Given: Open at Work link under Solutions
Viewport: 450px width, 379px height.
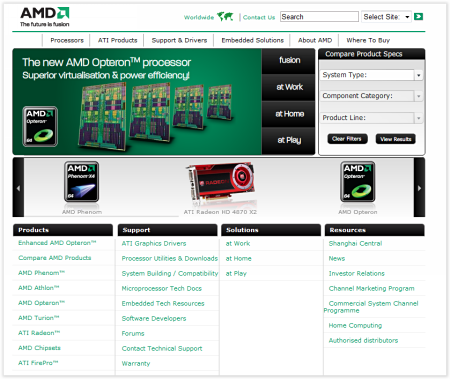Looking at the screenshot, I should click(238, 243).
